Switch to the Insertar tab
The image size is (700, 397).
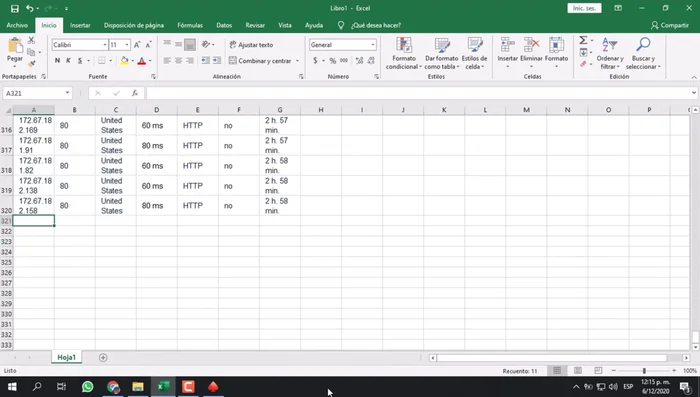coord(80,25)
